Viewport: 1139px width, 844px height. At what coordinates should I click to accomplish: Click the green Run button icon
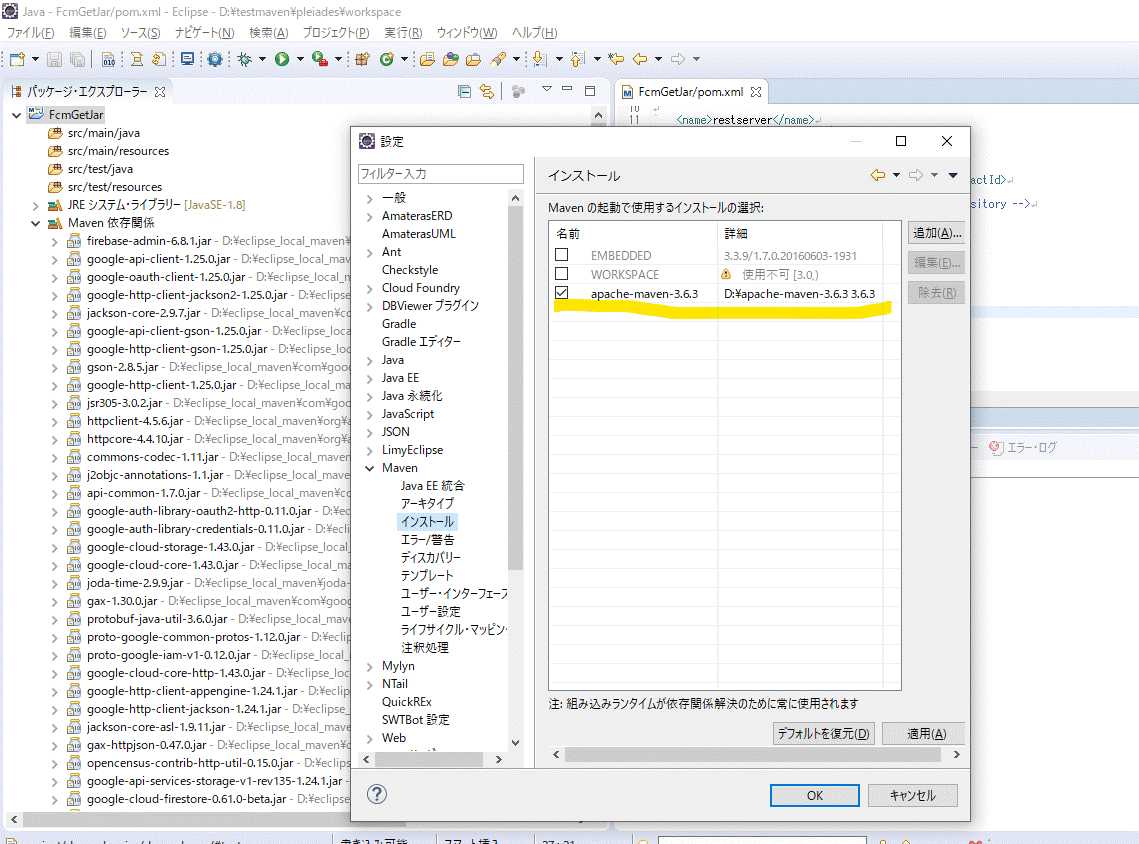tap(282, 59)
